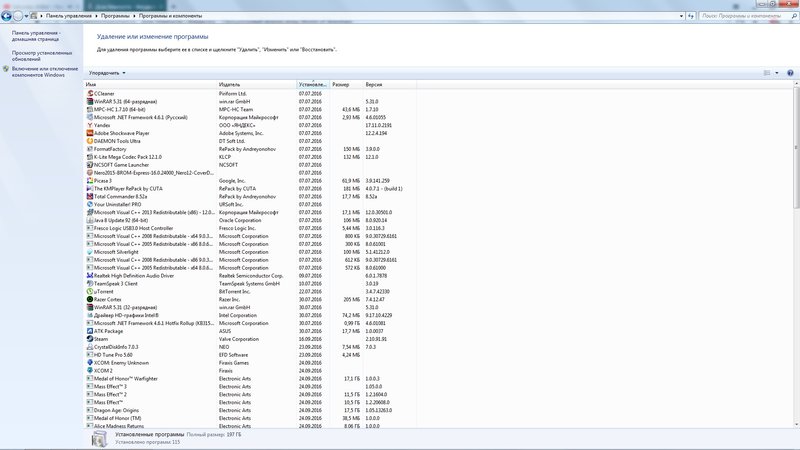Click the help question mark icon

[x=790, y=72]
